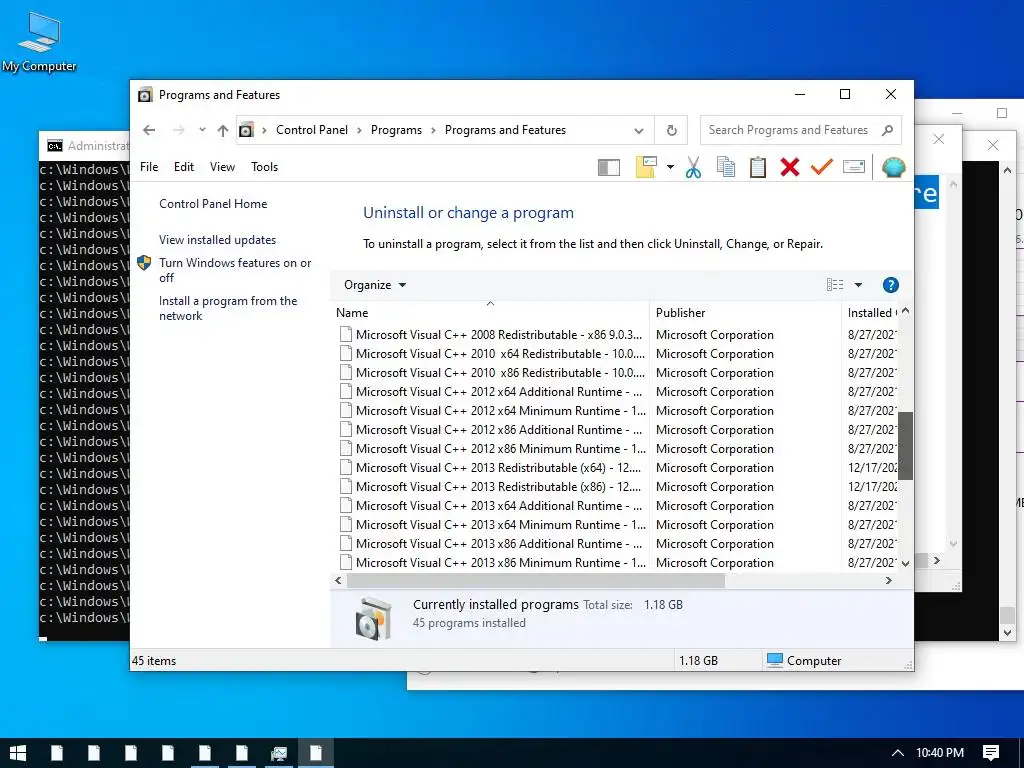Open Help via the blue question mark
Image resolution: width=1024 pixels, height=768 pixels.
pyautogui.click(x=890, y=285)
